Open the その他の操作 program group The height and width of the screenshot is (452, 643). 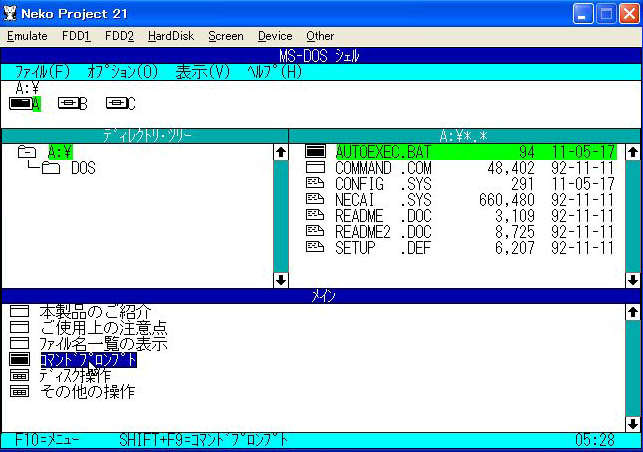[87, 392]
